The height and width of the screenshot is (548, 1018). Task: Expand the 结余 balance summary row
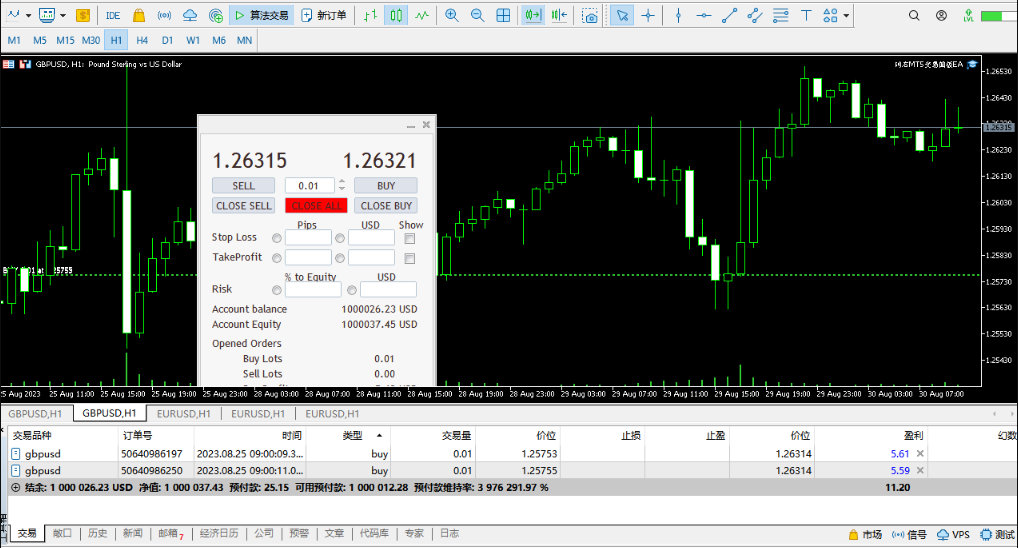16,488
